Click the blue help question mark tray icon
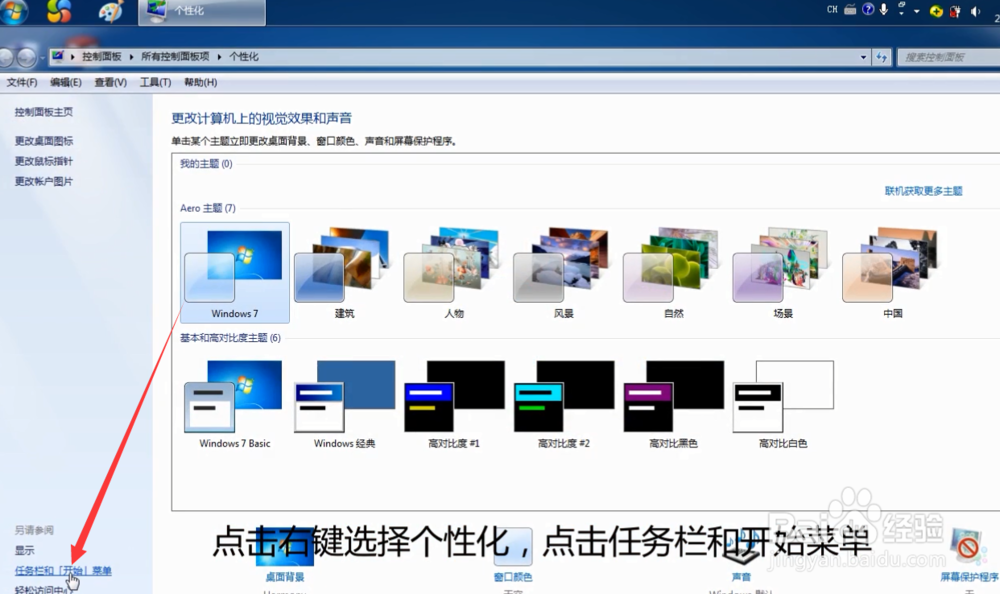The image size is (1000, 594). 868,9
